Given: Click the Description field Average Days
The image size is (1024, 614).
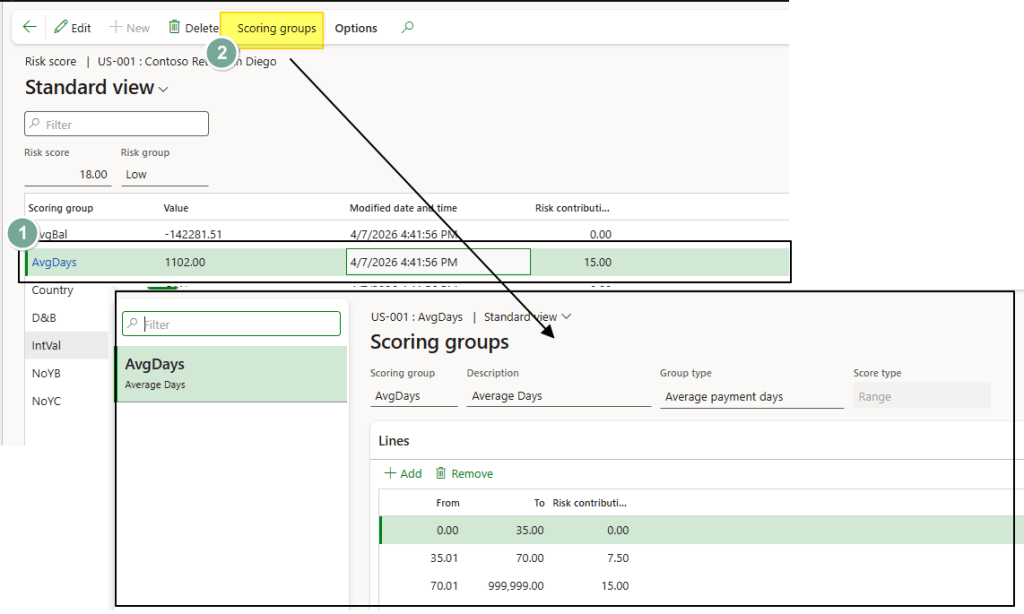Looking at the screenshot, I should tap(558, 396).
